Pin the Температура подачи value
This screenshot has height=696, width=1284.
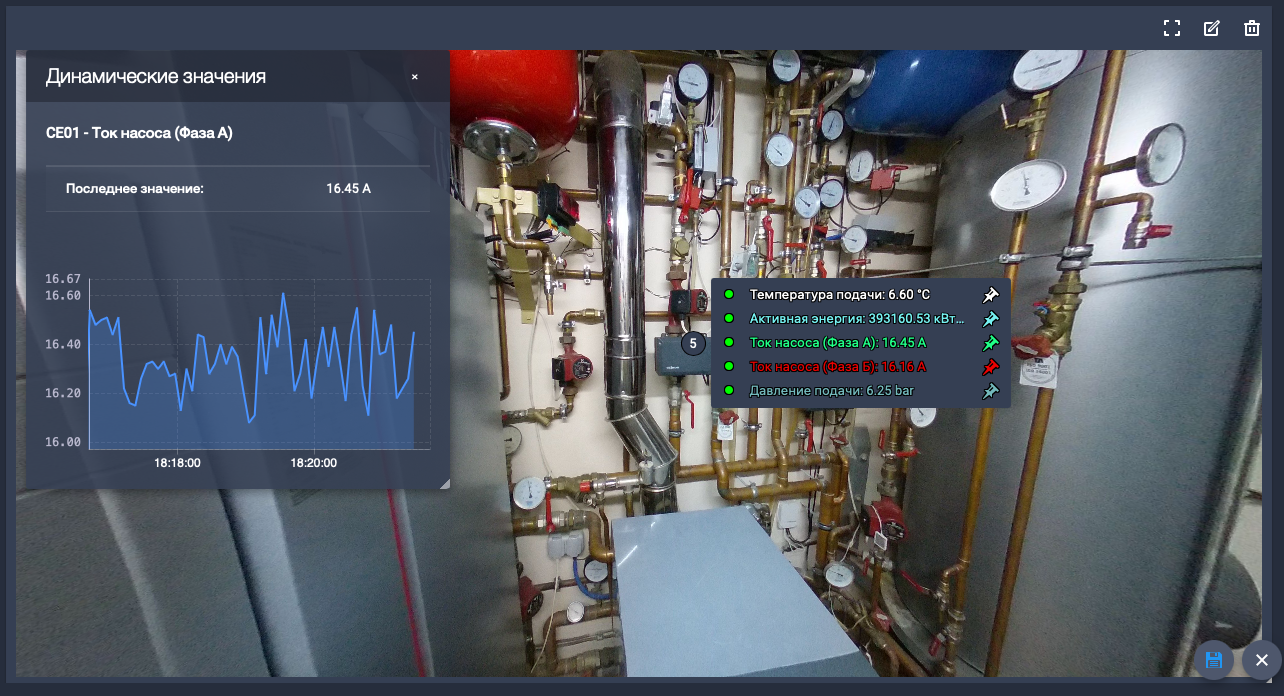pyautogui.click(x=990, y=295)
